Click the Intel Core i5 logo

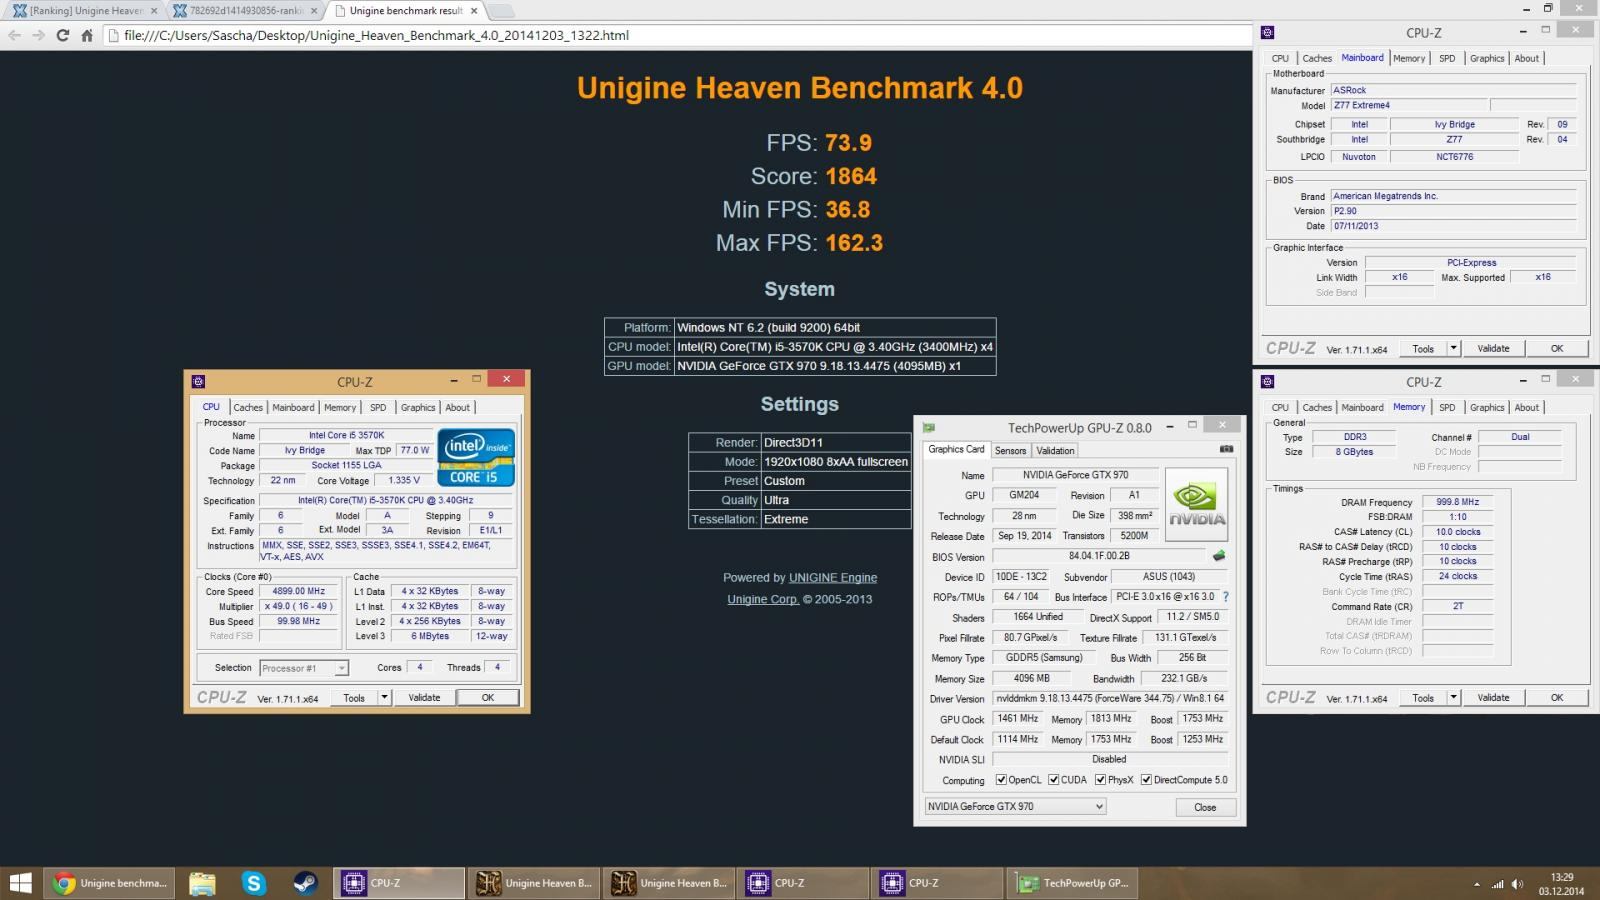coord(476,458)
